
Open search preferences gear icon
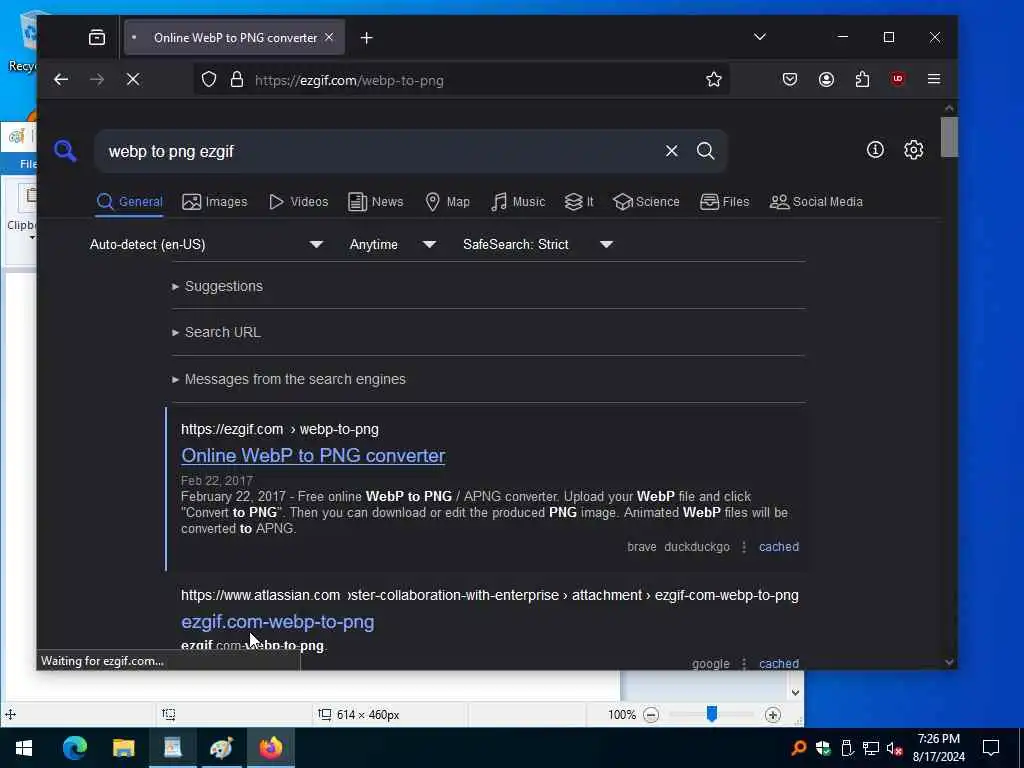pyautogui.click(x=914, y=150)
